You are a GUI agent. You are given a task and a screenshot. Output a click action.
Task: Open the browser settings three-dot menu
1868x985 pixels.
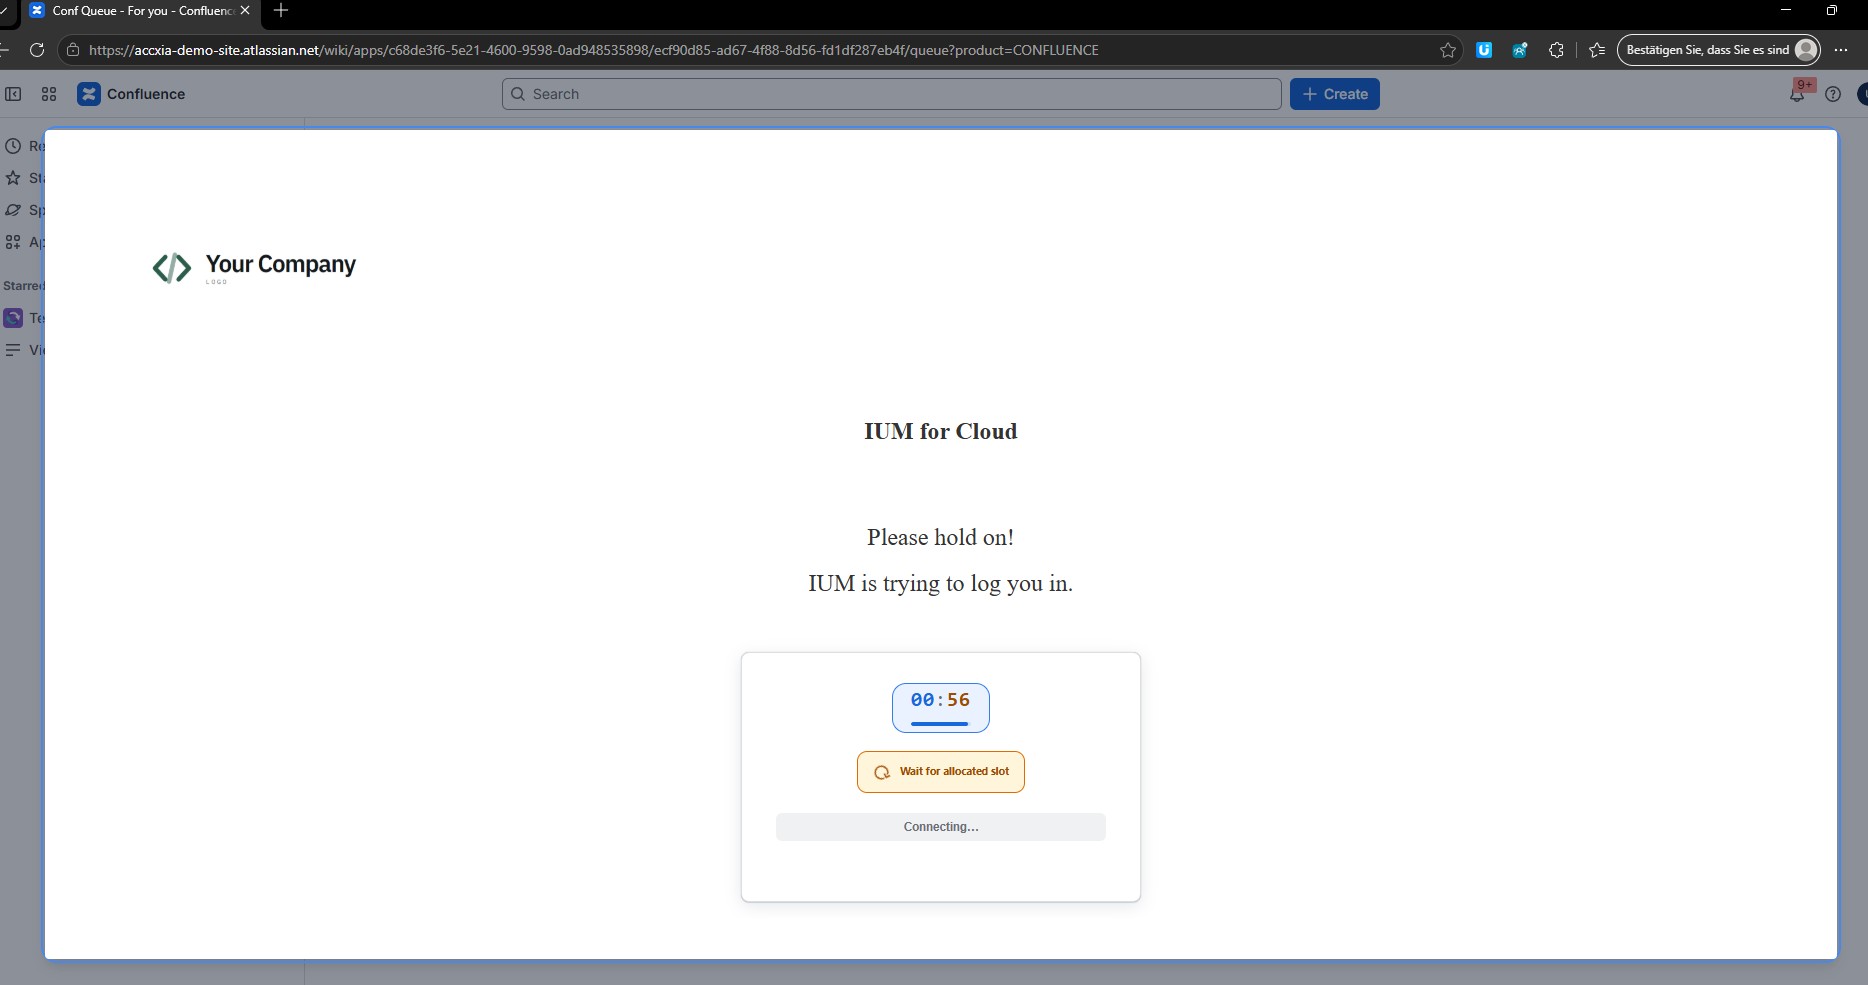(1841, 50)
